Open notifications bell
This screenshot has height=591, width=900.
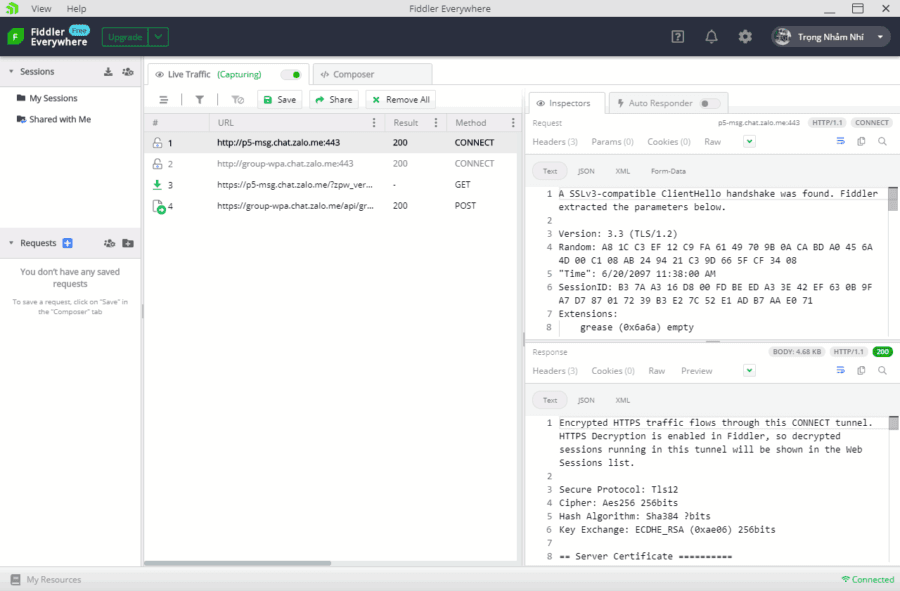[711, 37]
